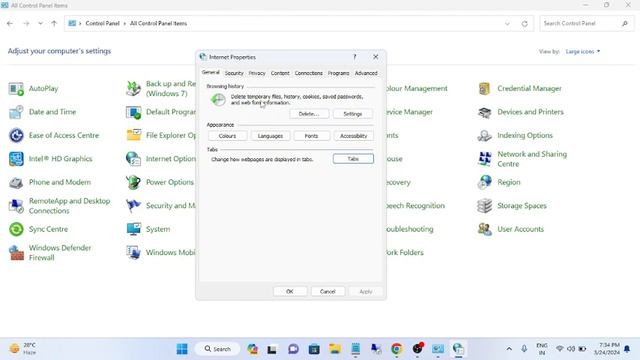The height and width of the screenshot is (360, 640).
Task: Open the Phone and Modem icon
Action: (16, 182)
